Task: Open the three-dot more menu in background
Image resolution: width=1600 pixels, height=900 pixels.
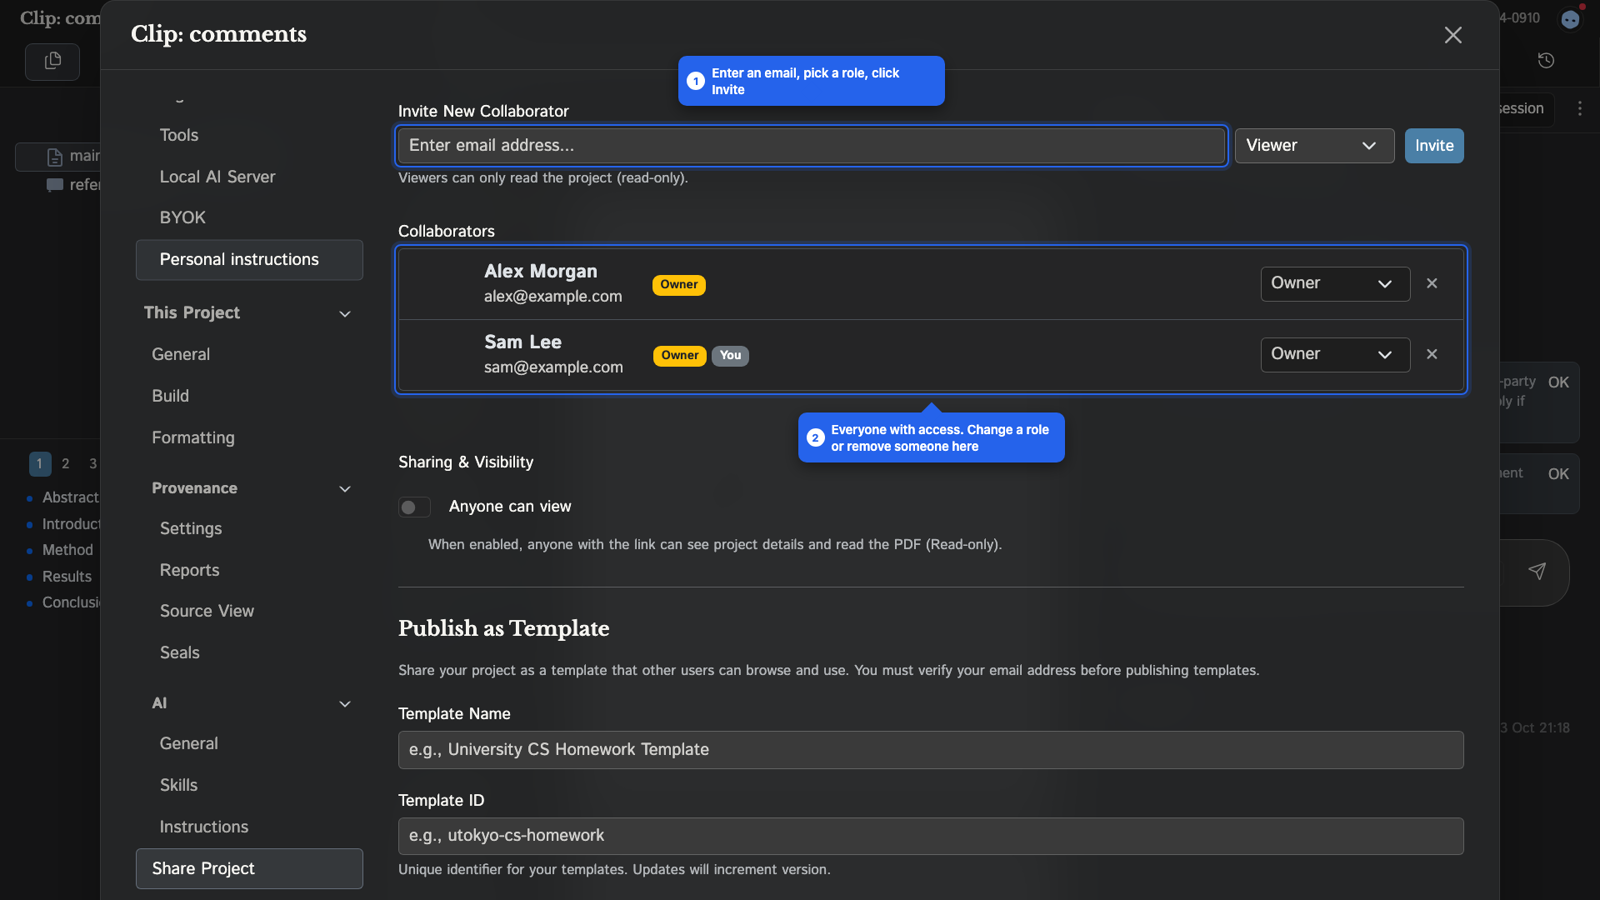Action: 1580,108
